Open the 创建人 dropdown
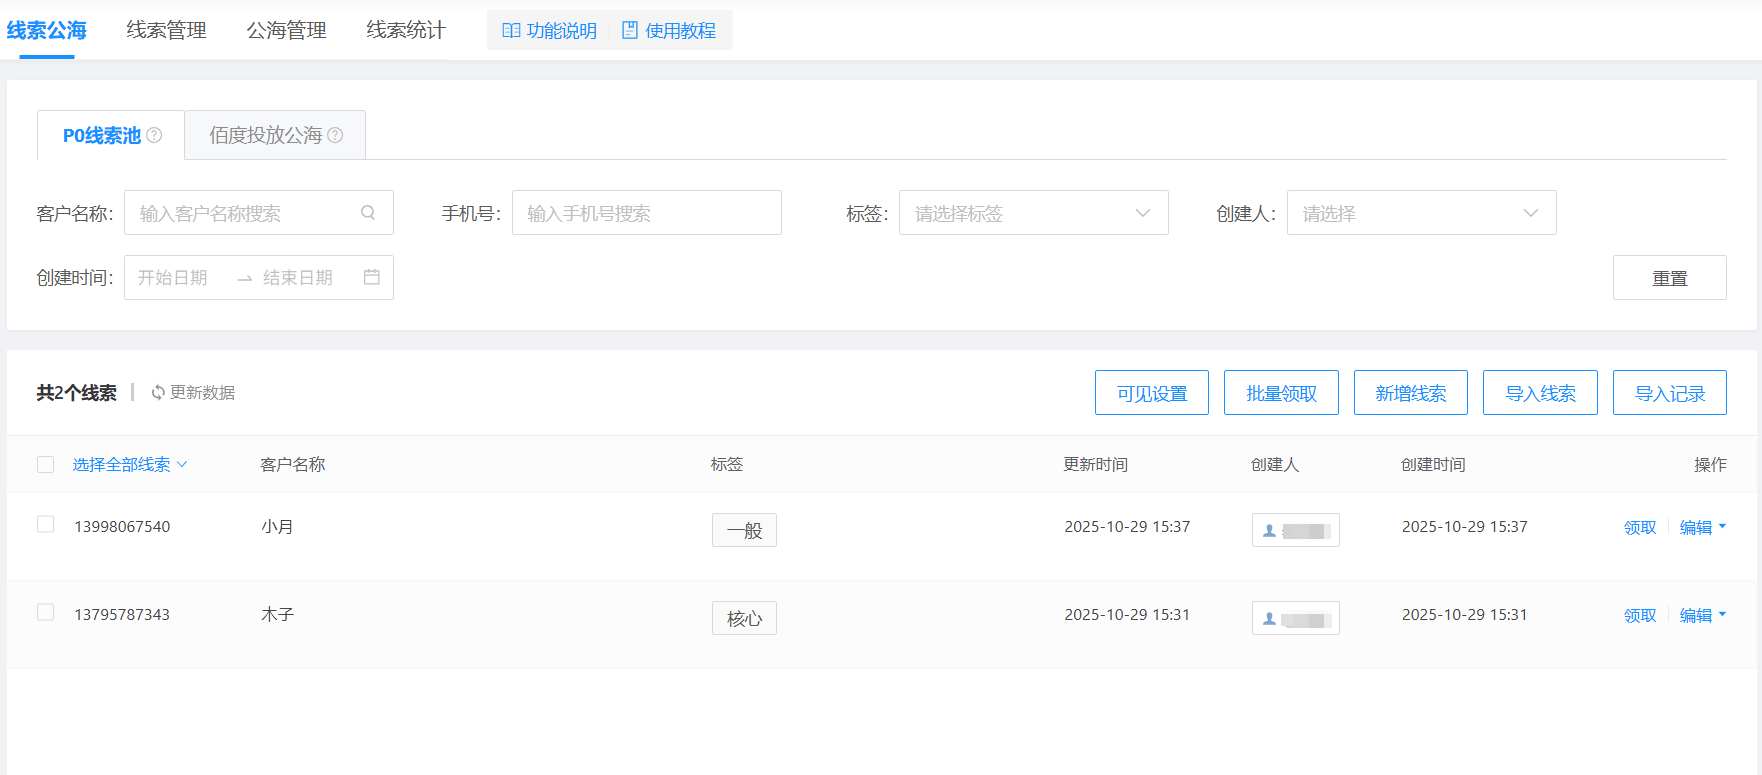The width and height of the screenshot is (1762, 775). coord(1420,213)
